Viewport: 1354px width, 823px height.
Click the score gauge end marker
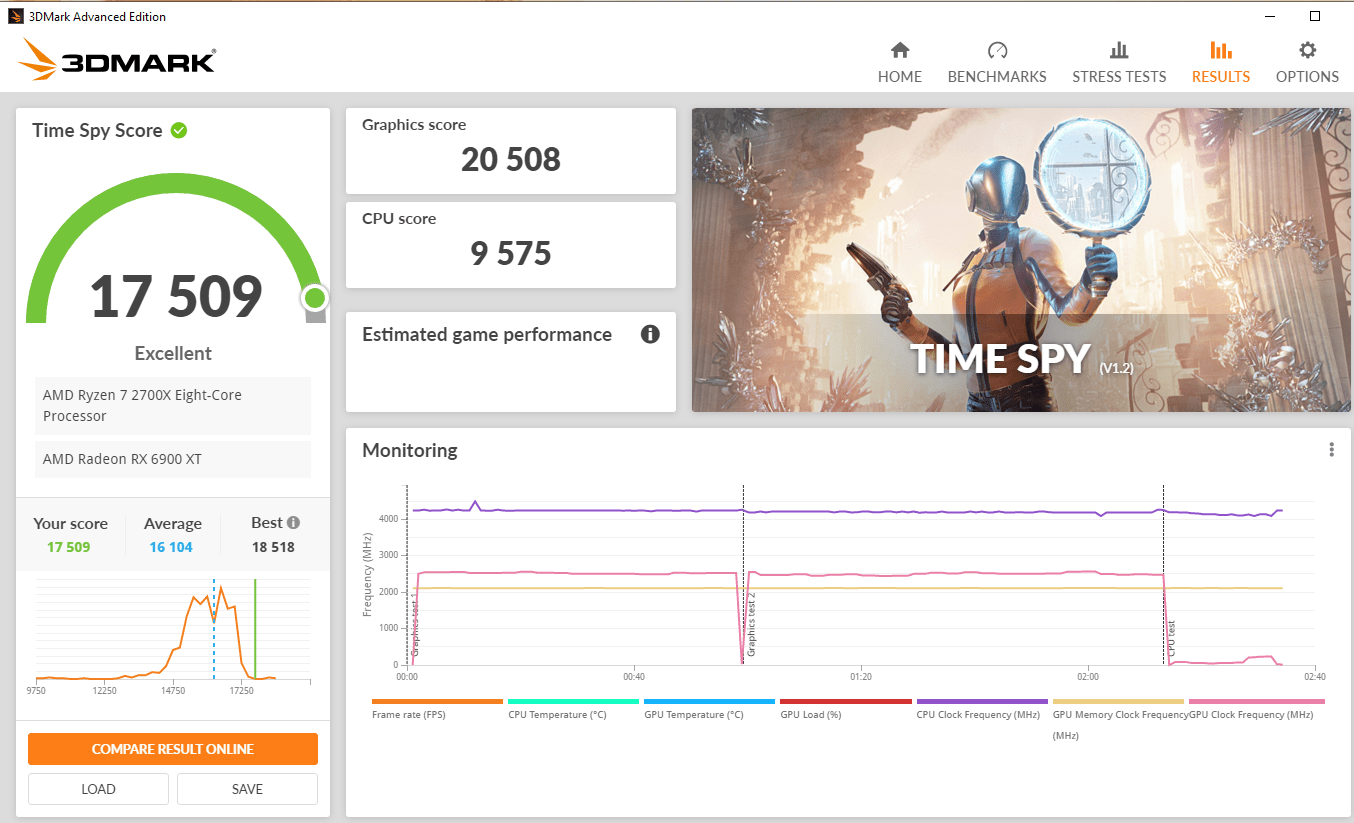click(315, 298)
